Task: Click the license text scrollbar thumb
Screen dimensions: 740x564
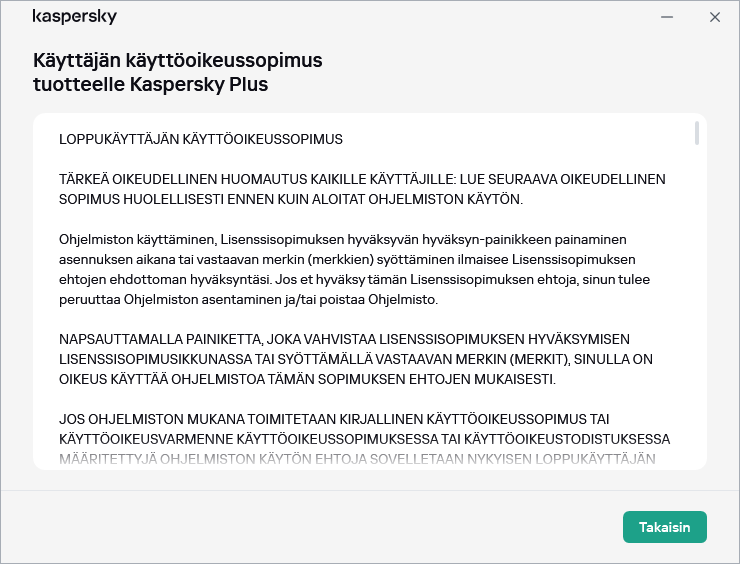Action: pyautogui.click(x=696, y=134)
